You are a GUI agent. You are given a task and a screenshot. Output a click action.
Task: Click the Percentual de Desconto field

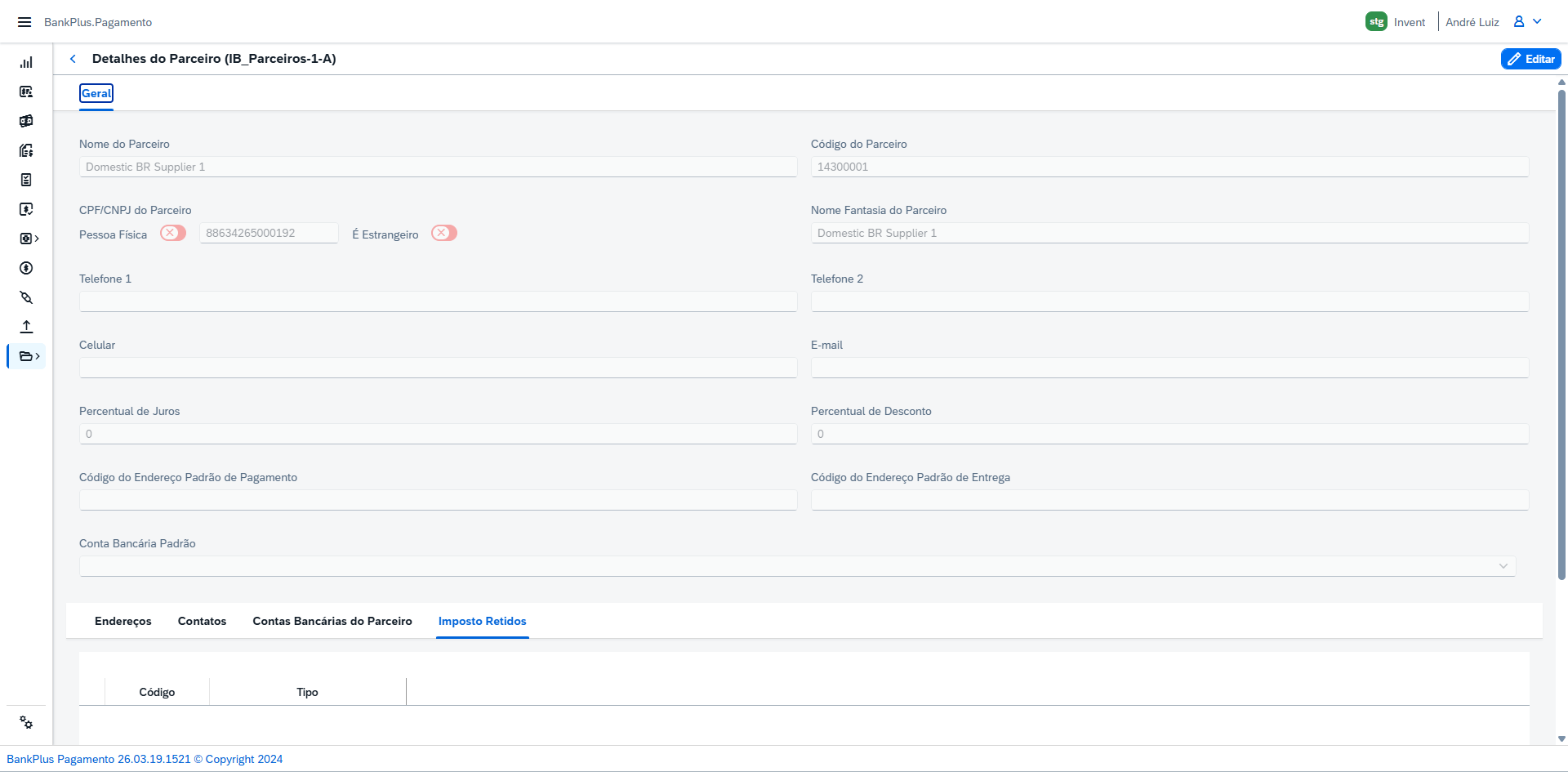point(1170,434)
